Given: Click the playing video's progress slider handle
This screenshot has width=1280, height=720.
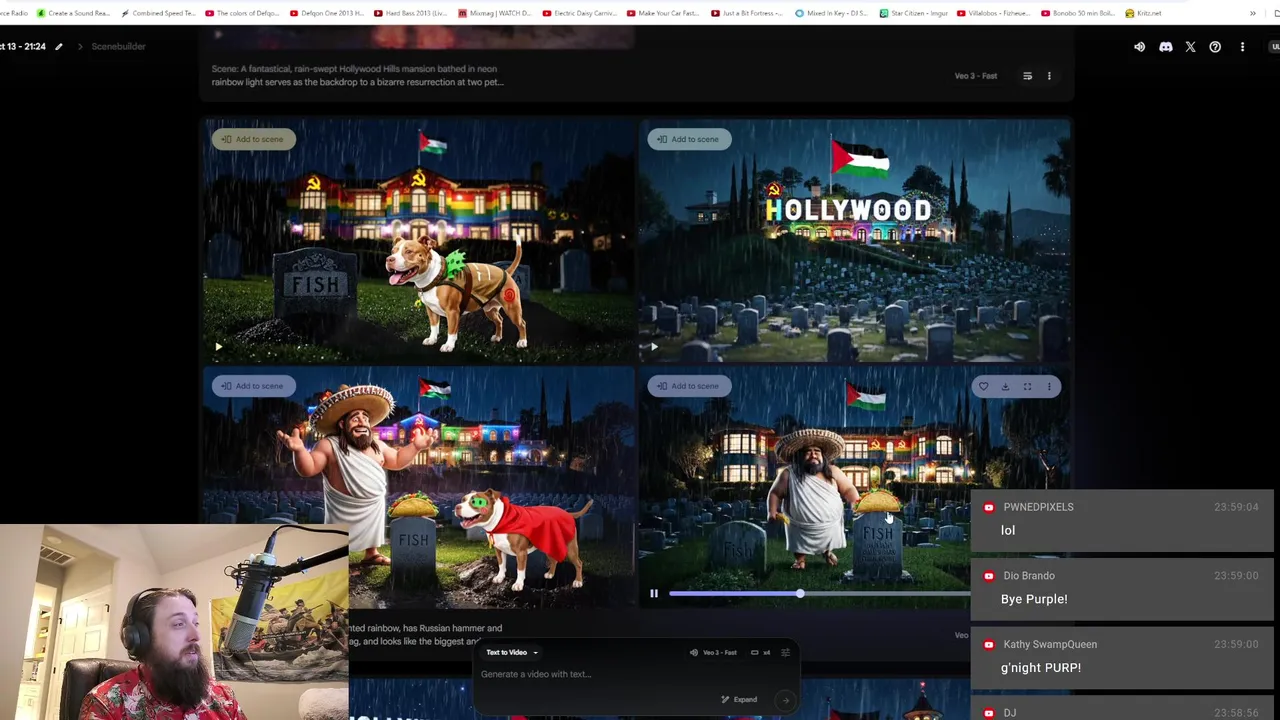Looking at the screenshot, I should (800, 594).
